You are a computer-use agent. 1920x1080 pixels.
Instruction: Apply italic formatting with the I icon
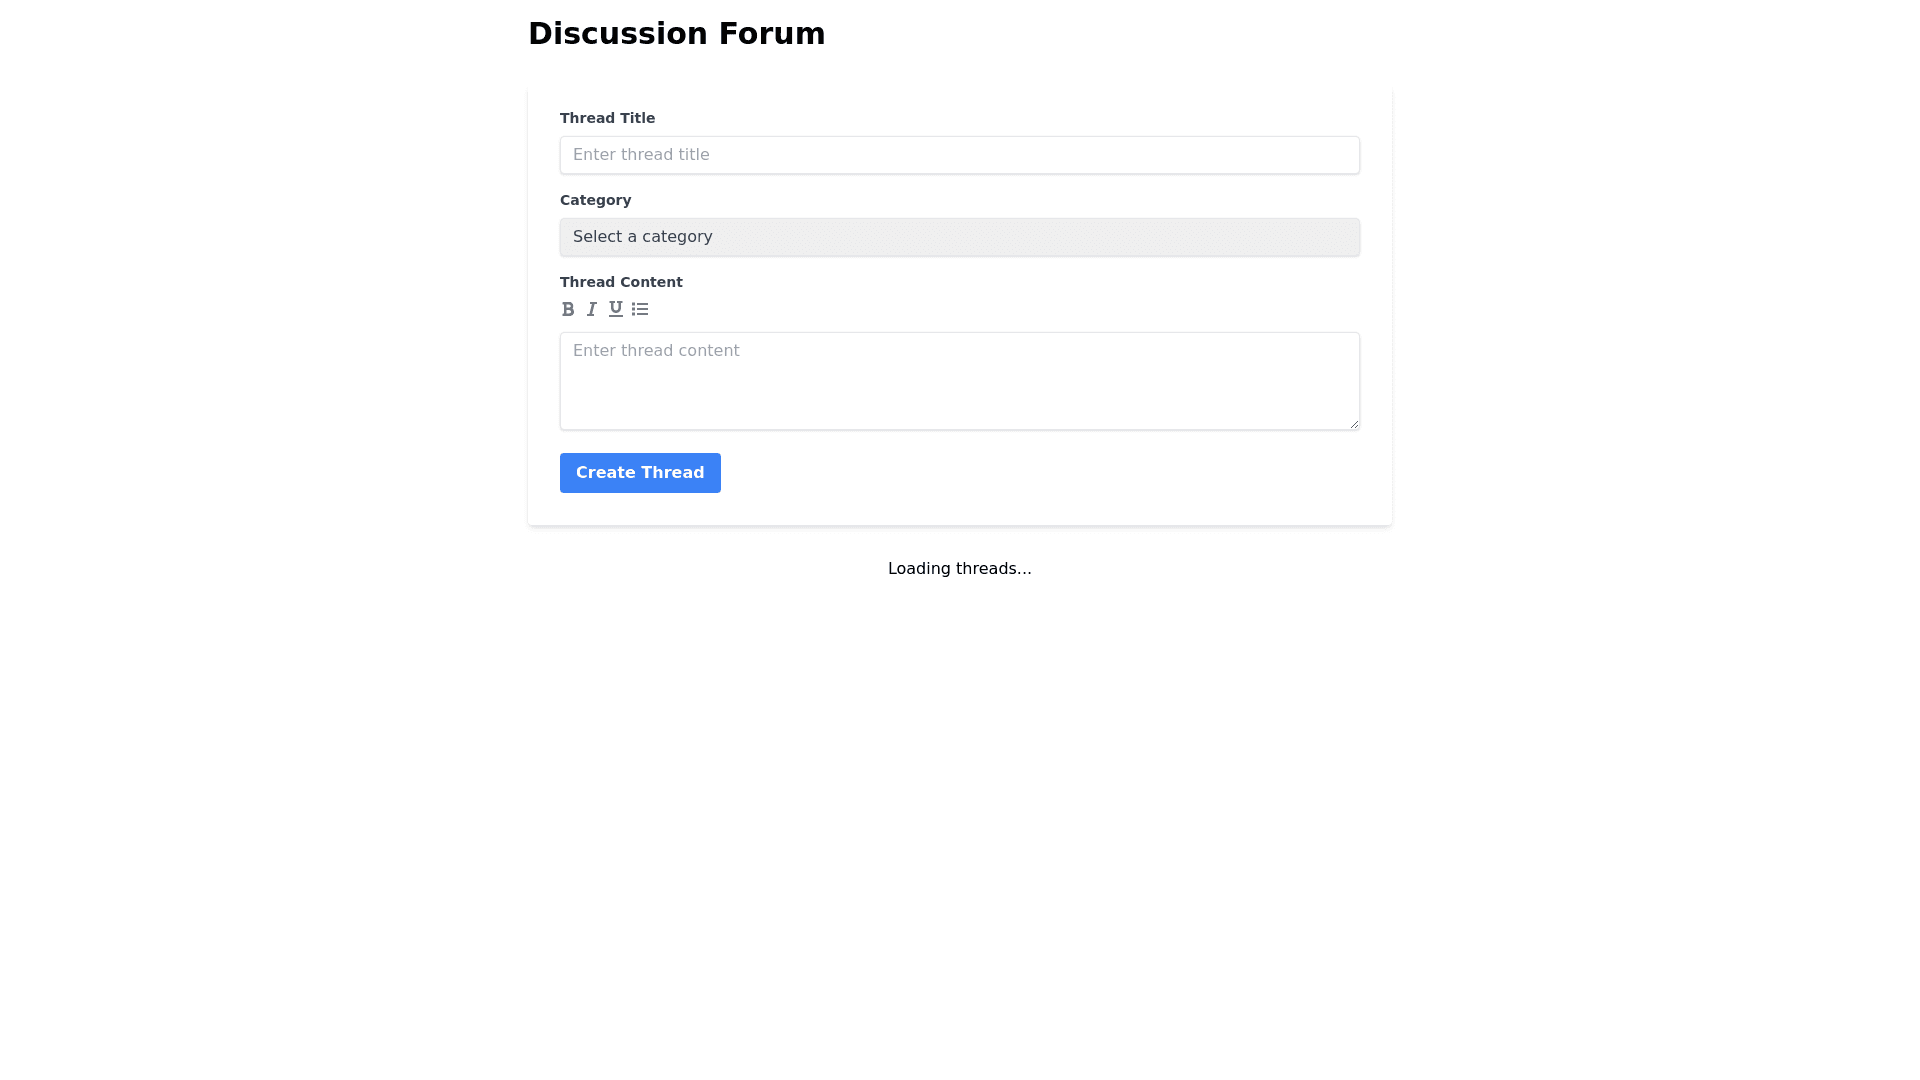[592, 309]
